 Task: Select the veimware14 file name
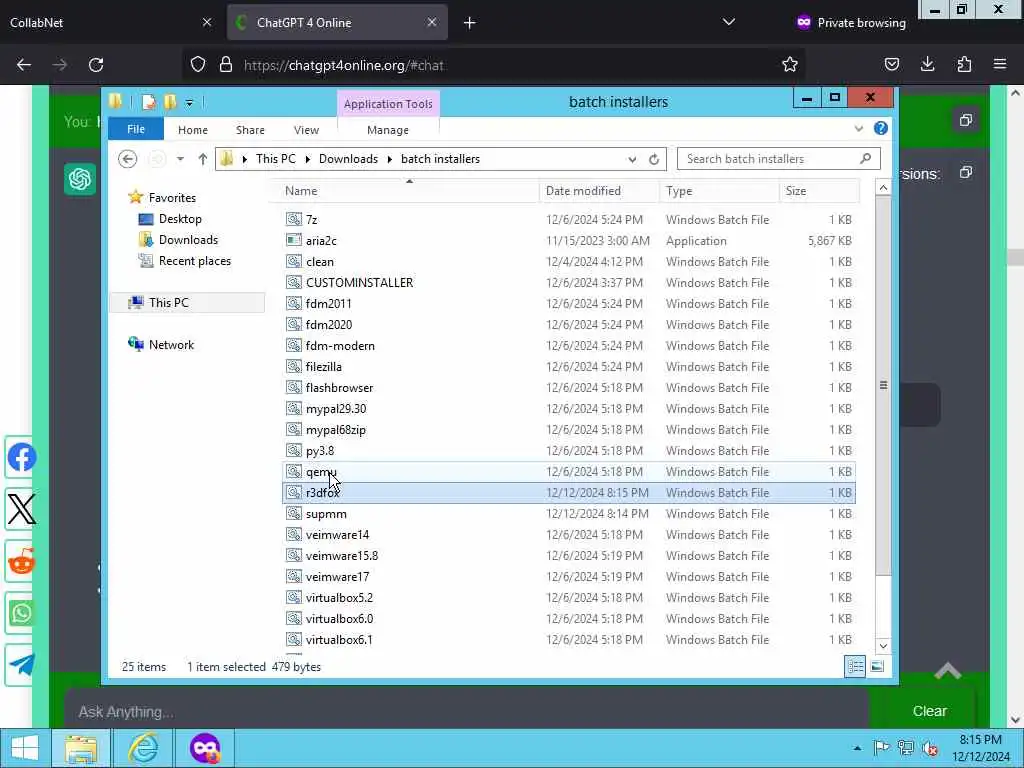337,534
